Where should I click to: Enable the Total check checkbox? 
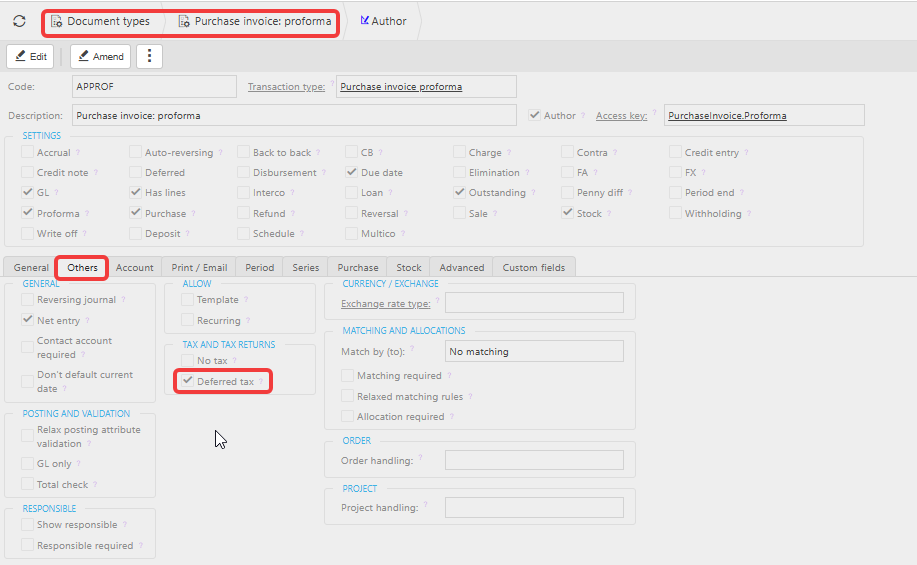(27, 484)
